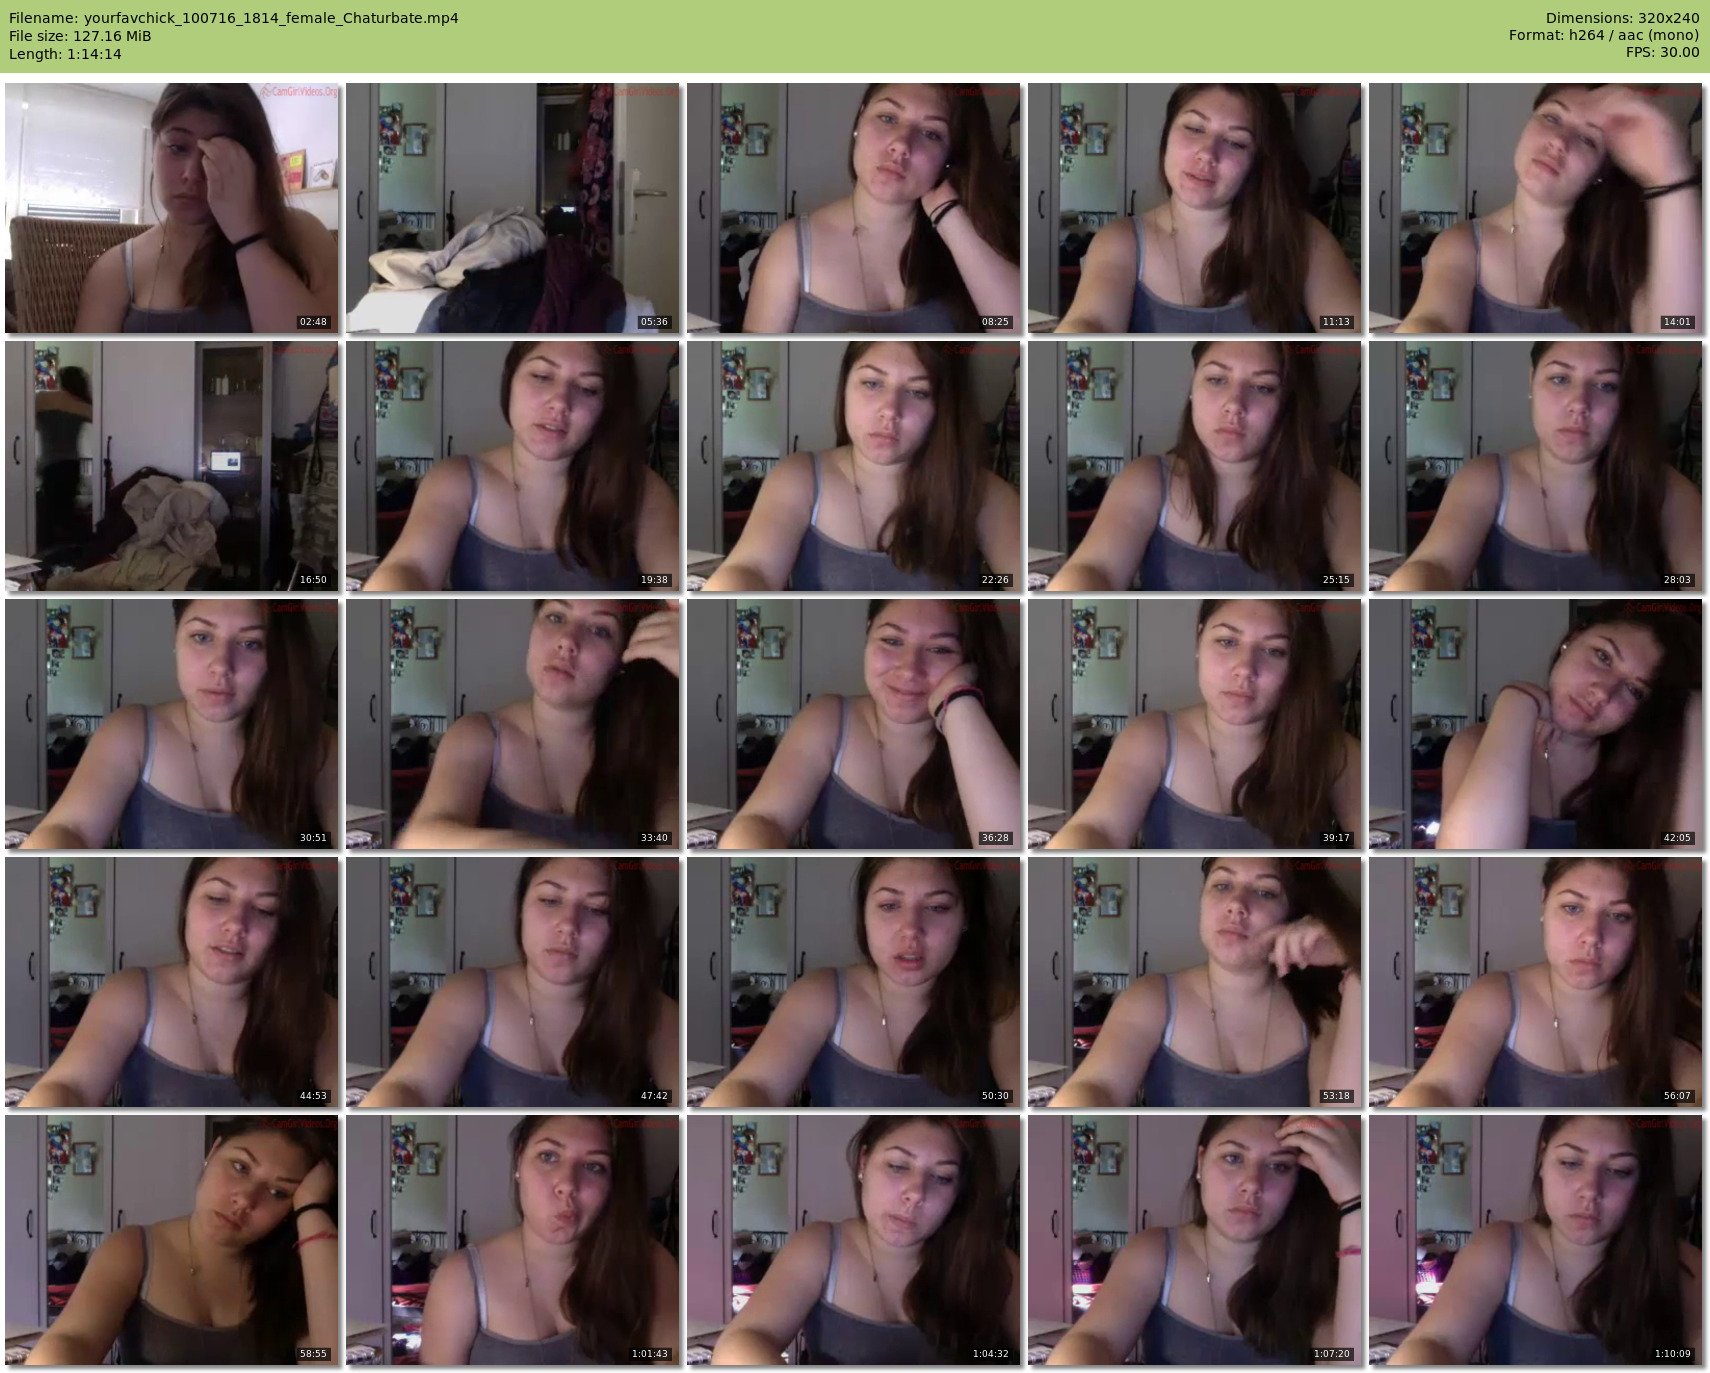
Task: Click the frame marked 1:07:20
Action: (1195, 1240)
